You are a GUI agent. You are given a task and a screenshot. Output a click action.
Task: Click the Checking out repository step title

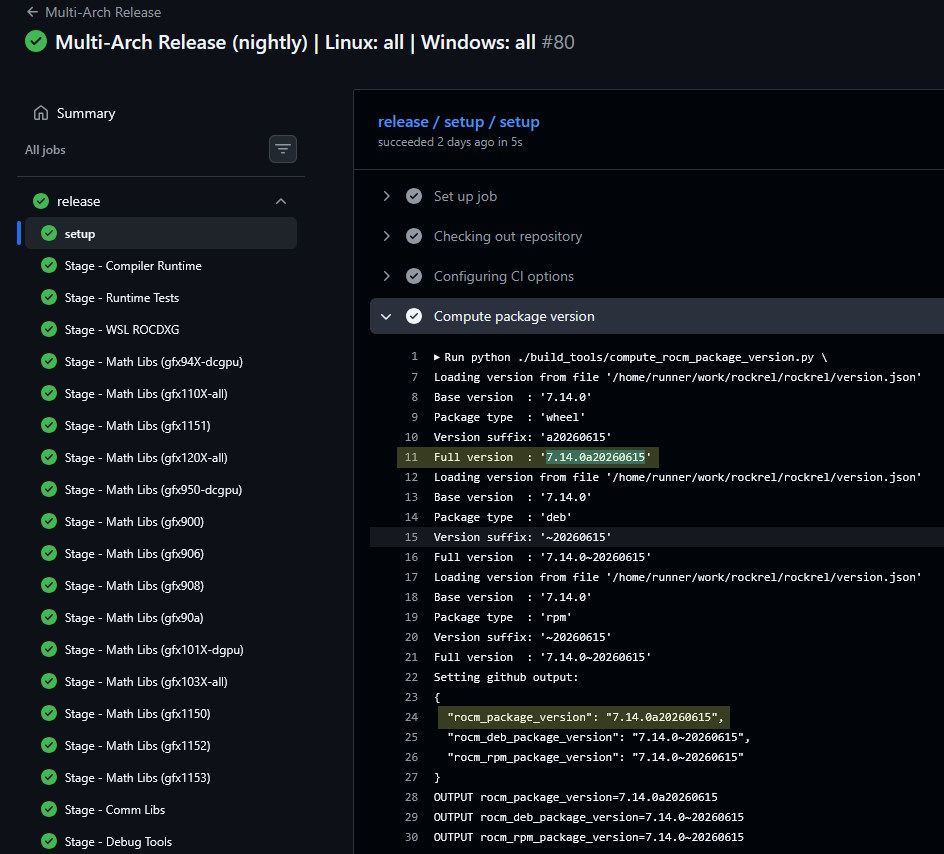coord(508,236)
